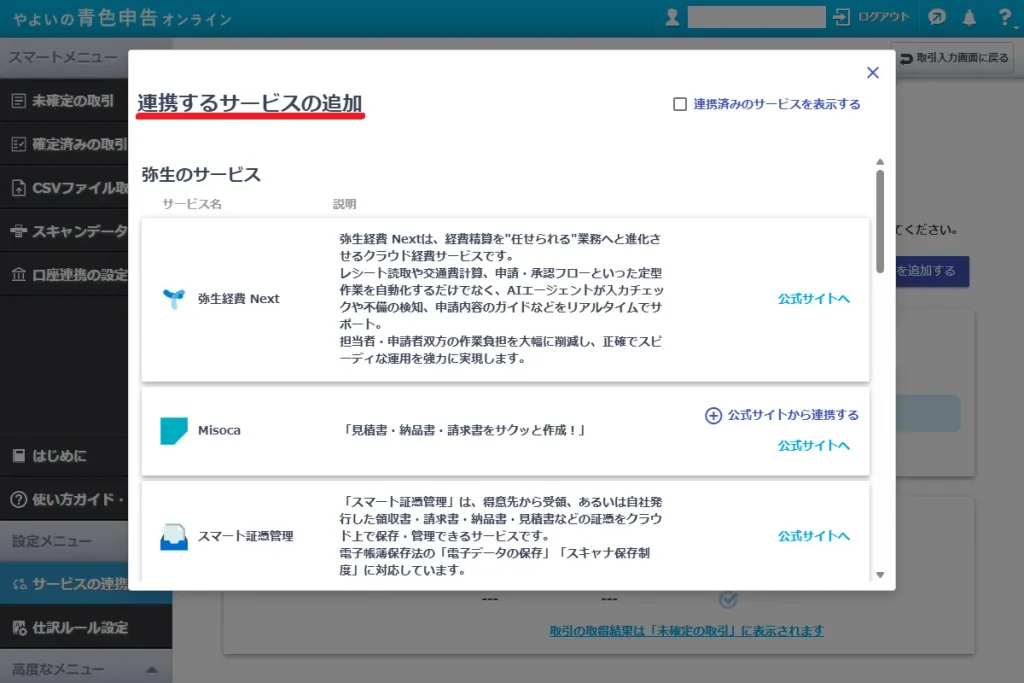Click the スマートメニュー header
1024x683 pixels.
tap(64, 57)
